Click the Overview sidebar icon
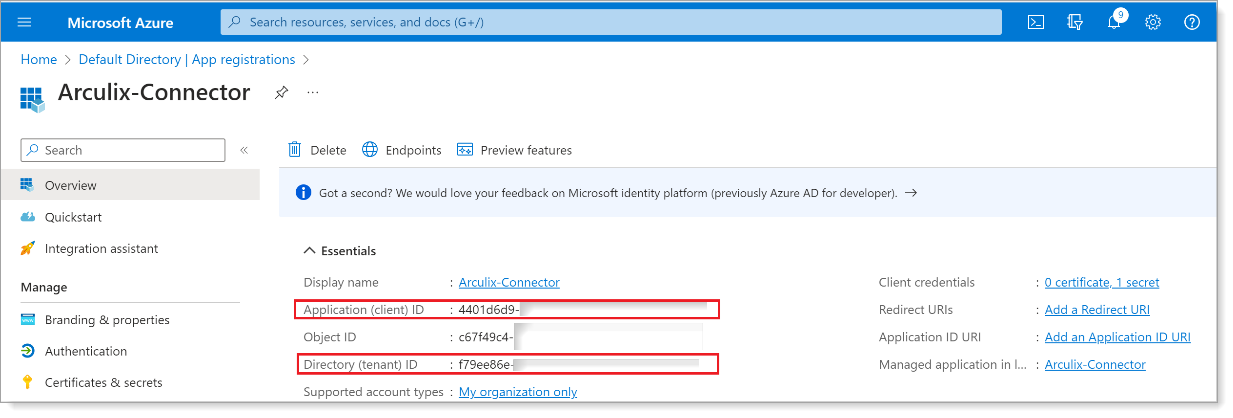1233x418 pixels. coord(27,185)
